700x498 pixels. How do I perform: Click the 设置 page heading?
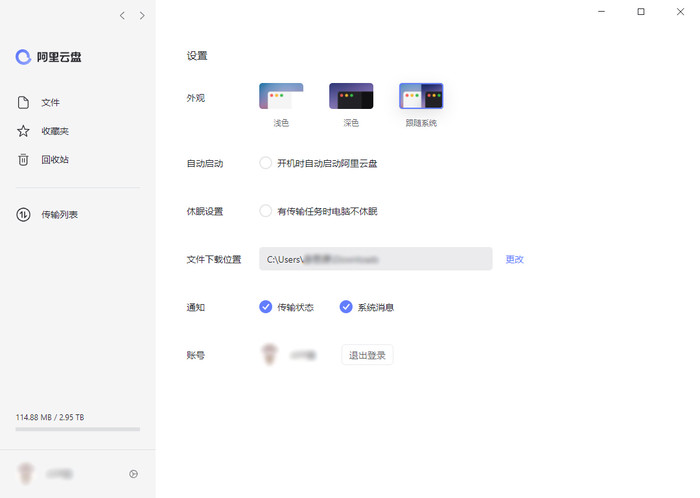[197, 56]
